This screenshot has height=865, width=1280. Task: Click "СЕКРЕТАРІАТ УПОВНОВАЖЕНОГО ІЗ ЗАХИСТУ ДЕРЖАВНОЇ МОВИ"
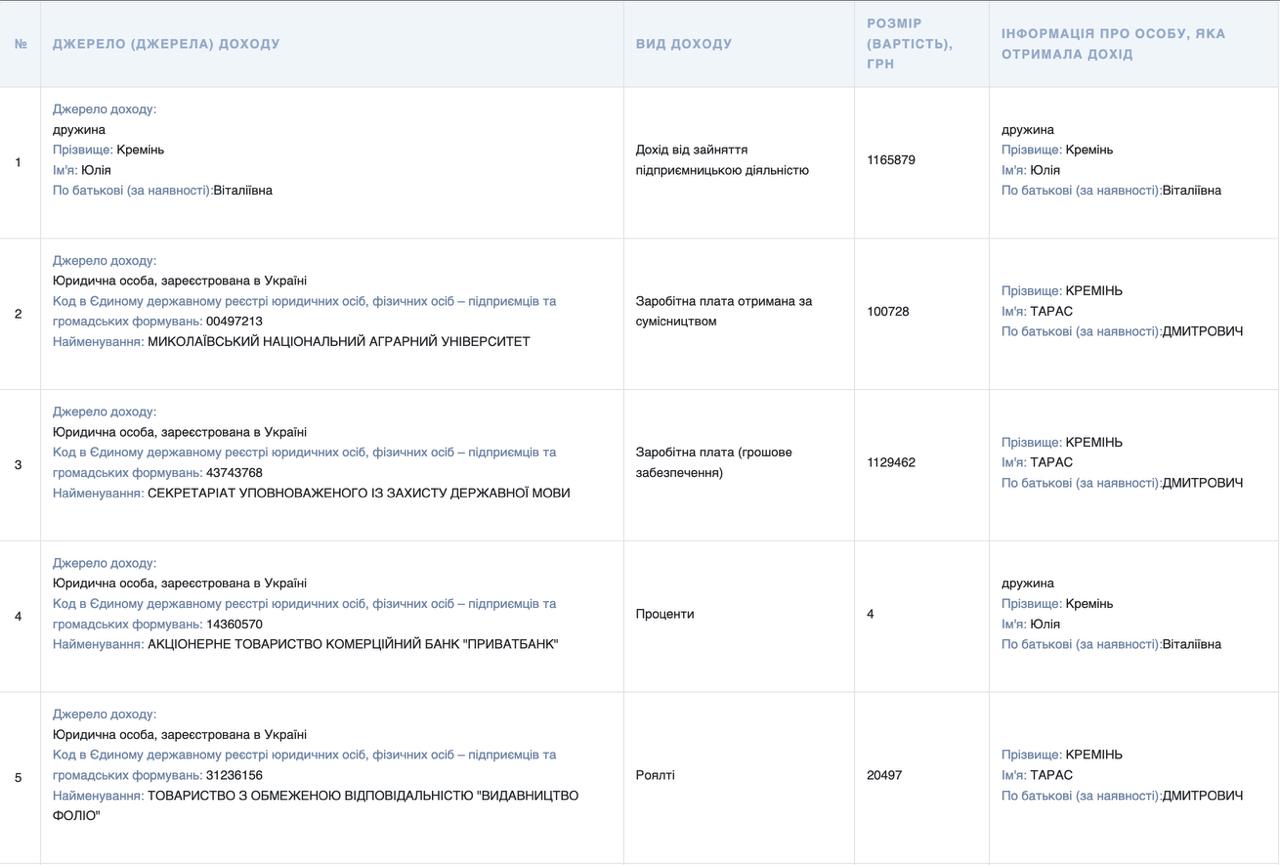(x=358, y=493)
